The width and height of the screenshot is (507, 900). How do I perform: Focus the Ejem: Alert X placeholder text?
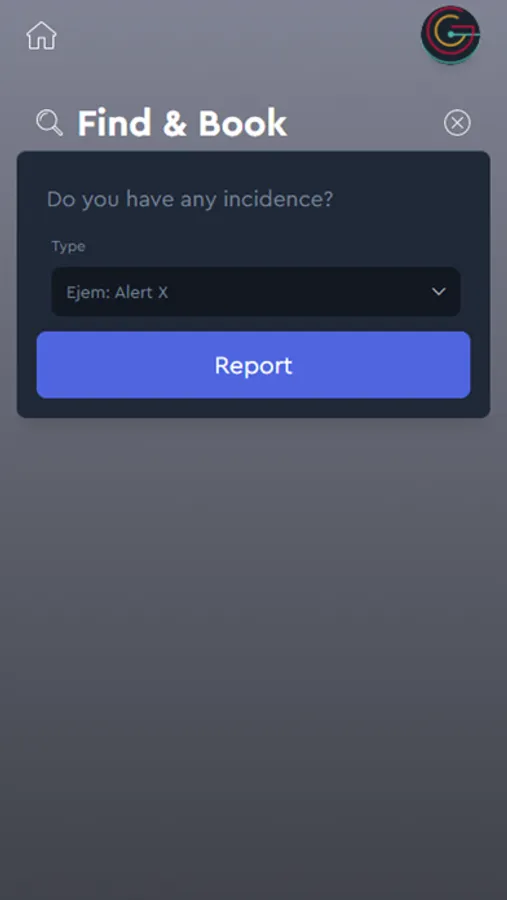[117, 292]
